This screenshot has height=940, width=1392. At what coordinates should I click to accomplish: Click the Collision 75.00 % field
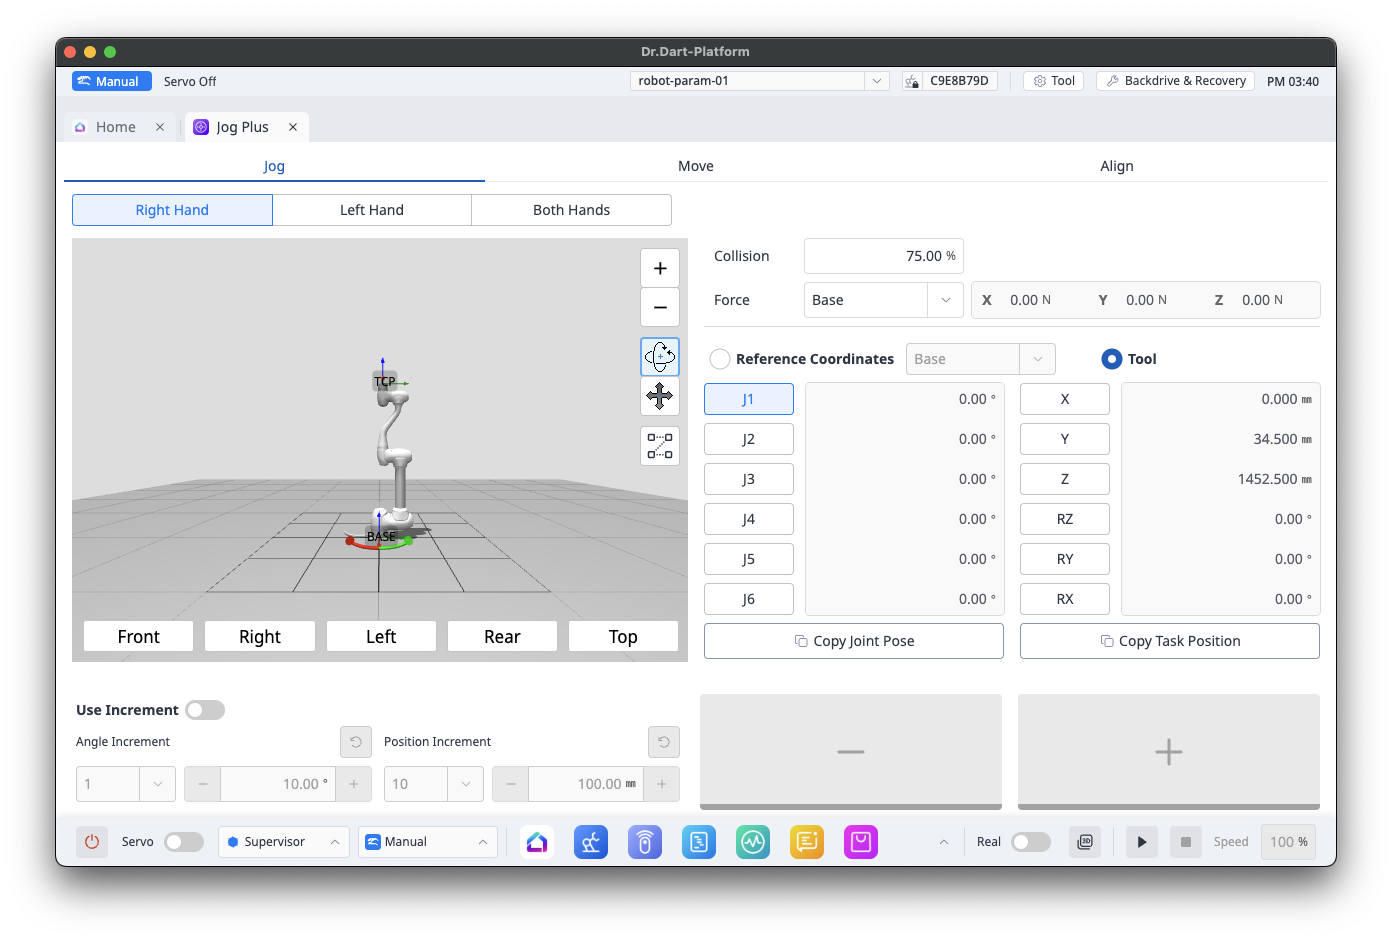[x=884, y=256]
